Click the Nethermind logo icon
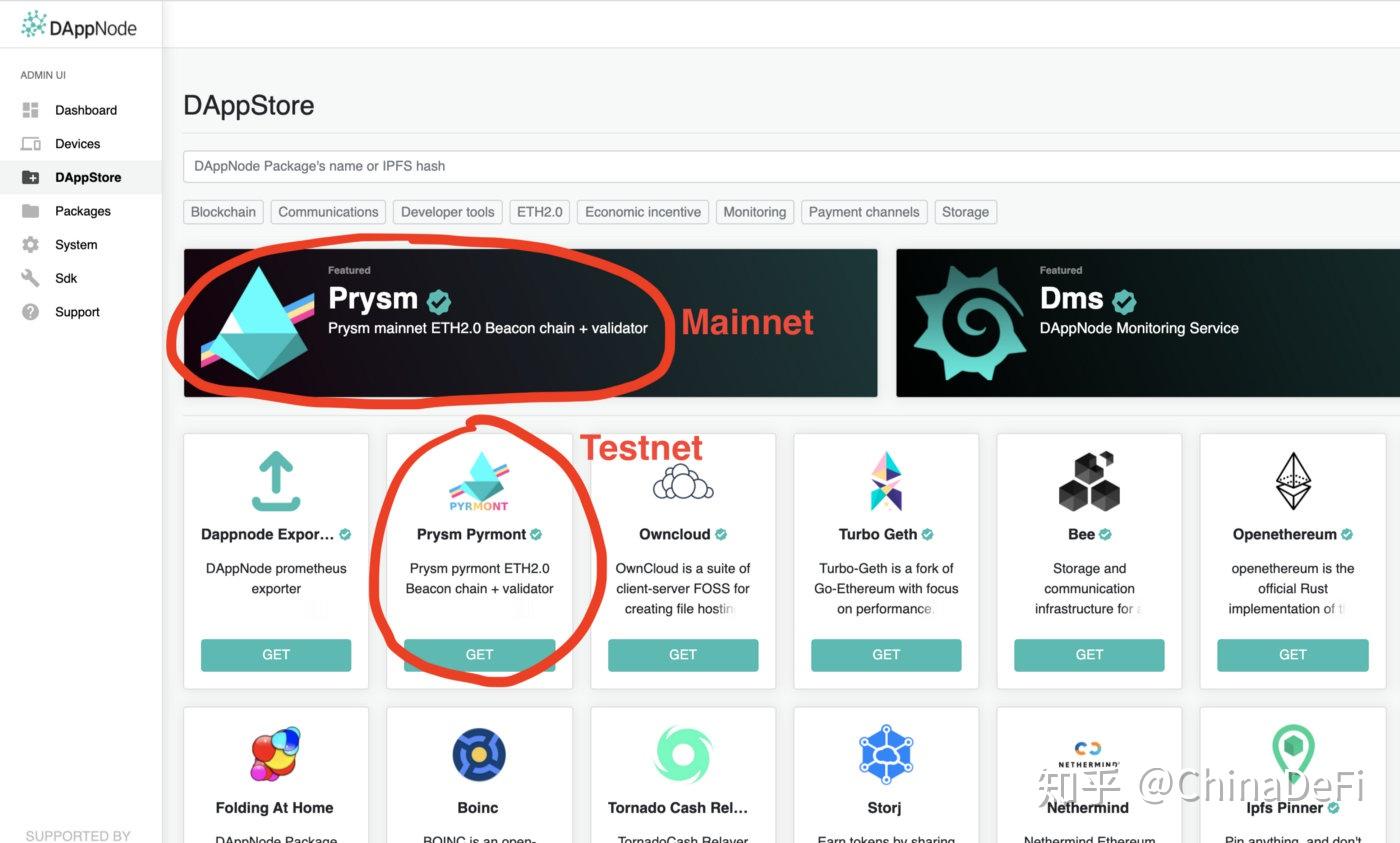Viewport: 1400px width, 843px height. (1088, 755)
